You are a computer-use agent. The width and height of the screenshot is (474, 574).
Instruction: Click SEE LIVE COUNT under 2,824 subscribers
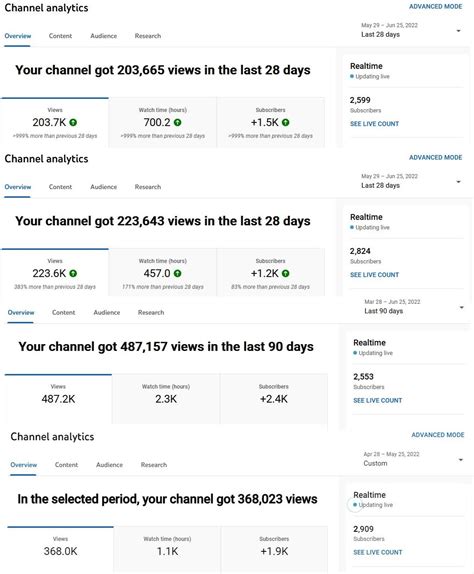click(x=374, y=275)
